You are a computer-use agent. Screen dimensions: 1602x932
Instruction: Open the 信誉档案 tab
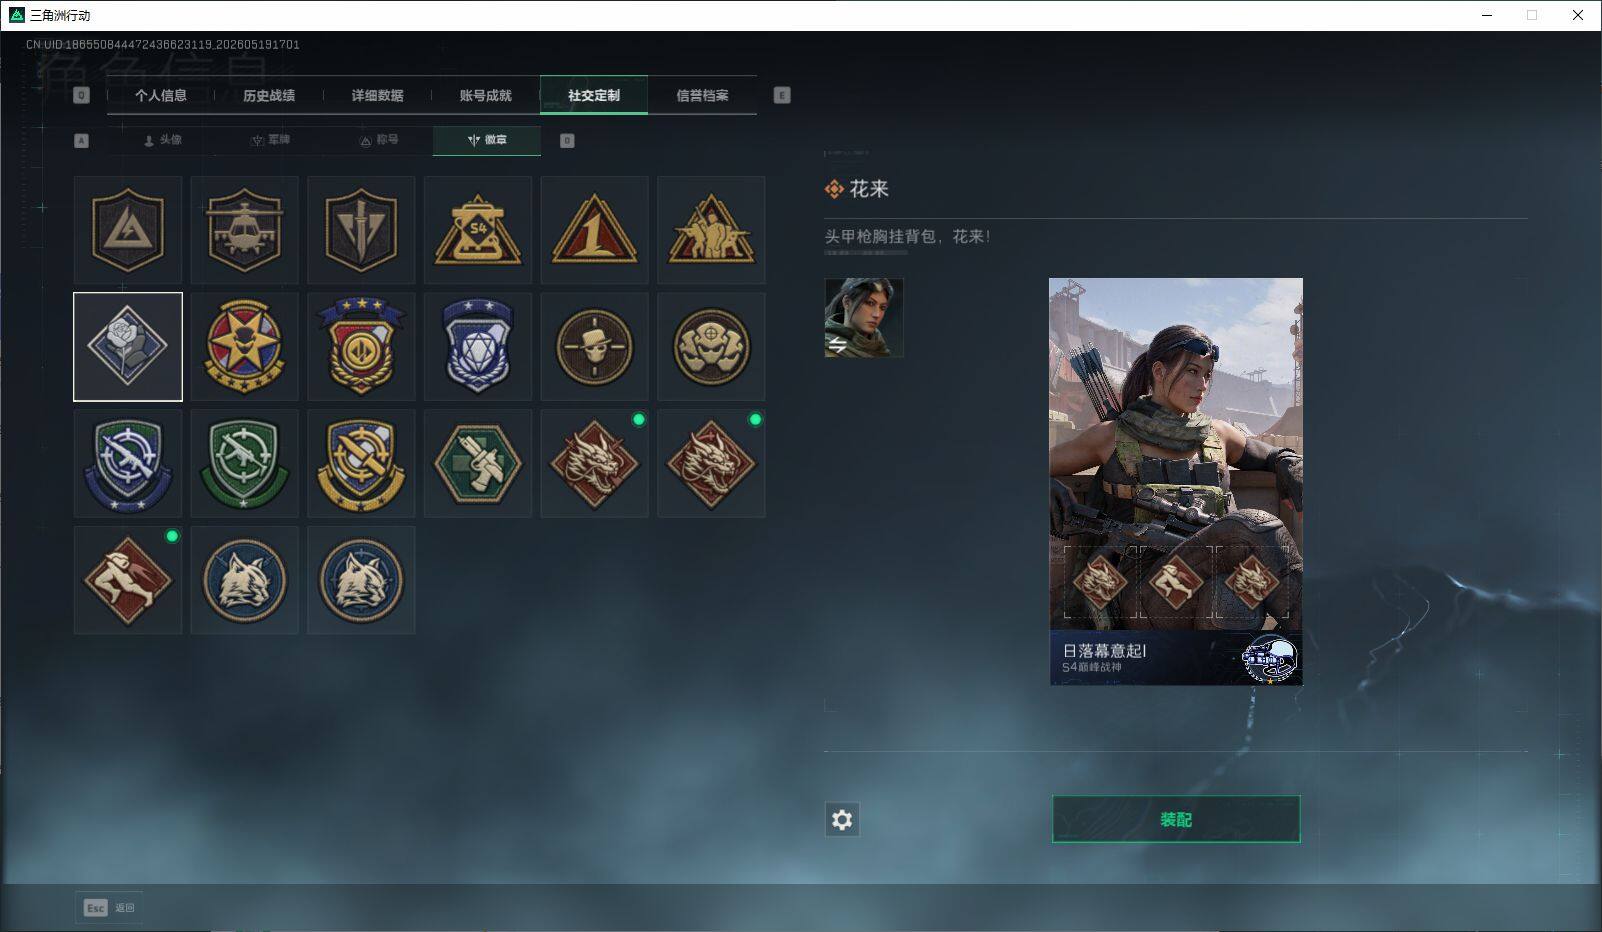pyautogui.click(x=702, y=95)
